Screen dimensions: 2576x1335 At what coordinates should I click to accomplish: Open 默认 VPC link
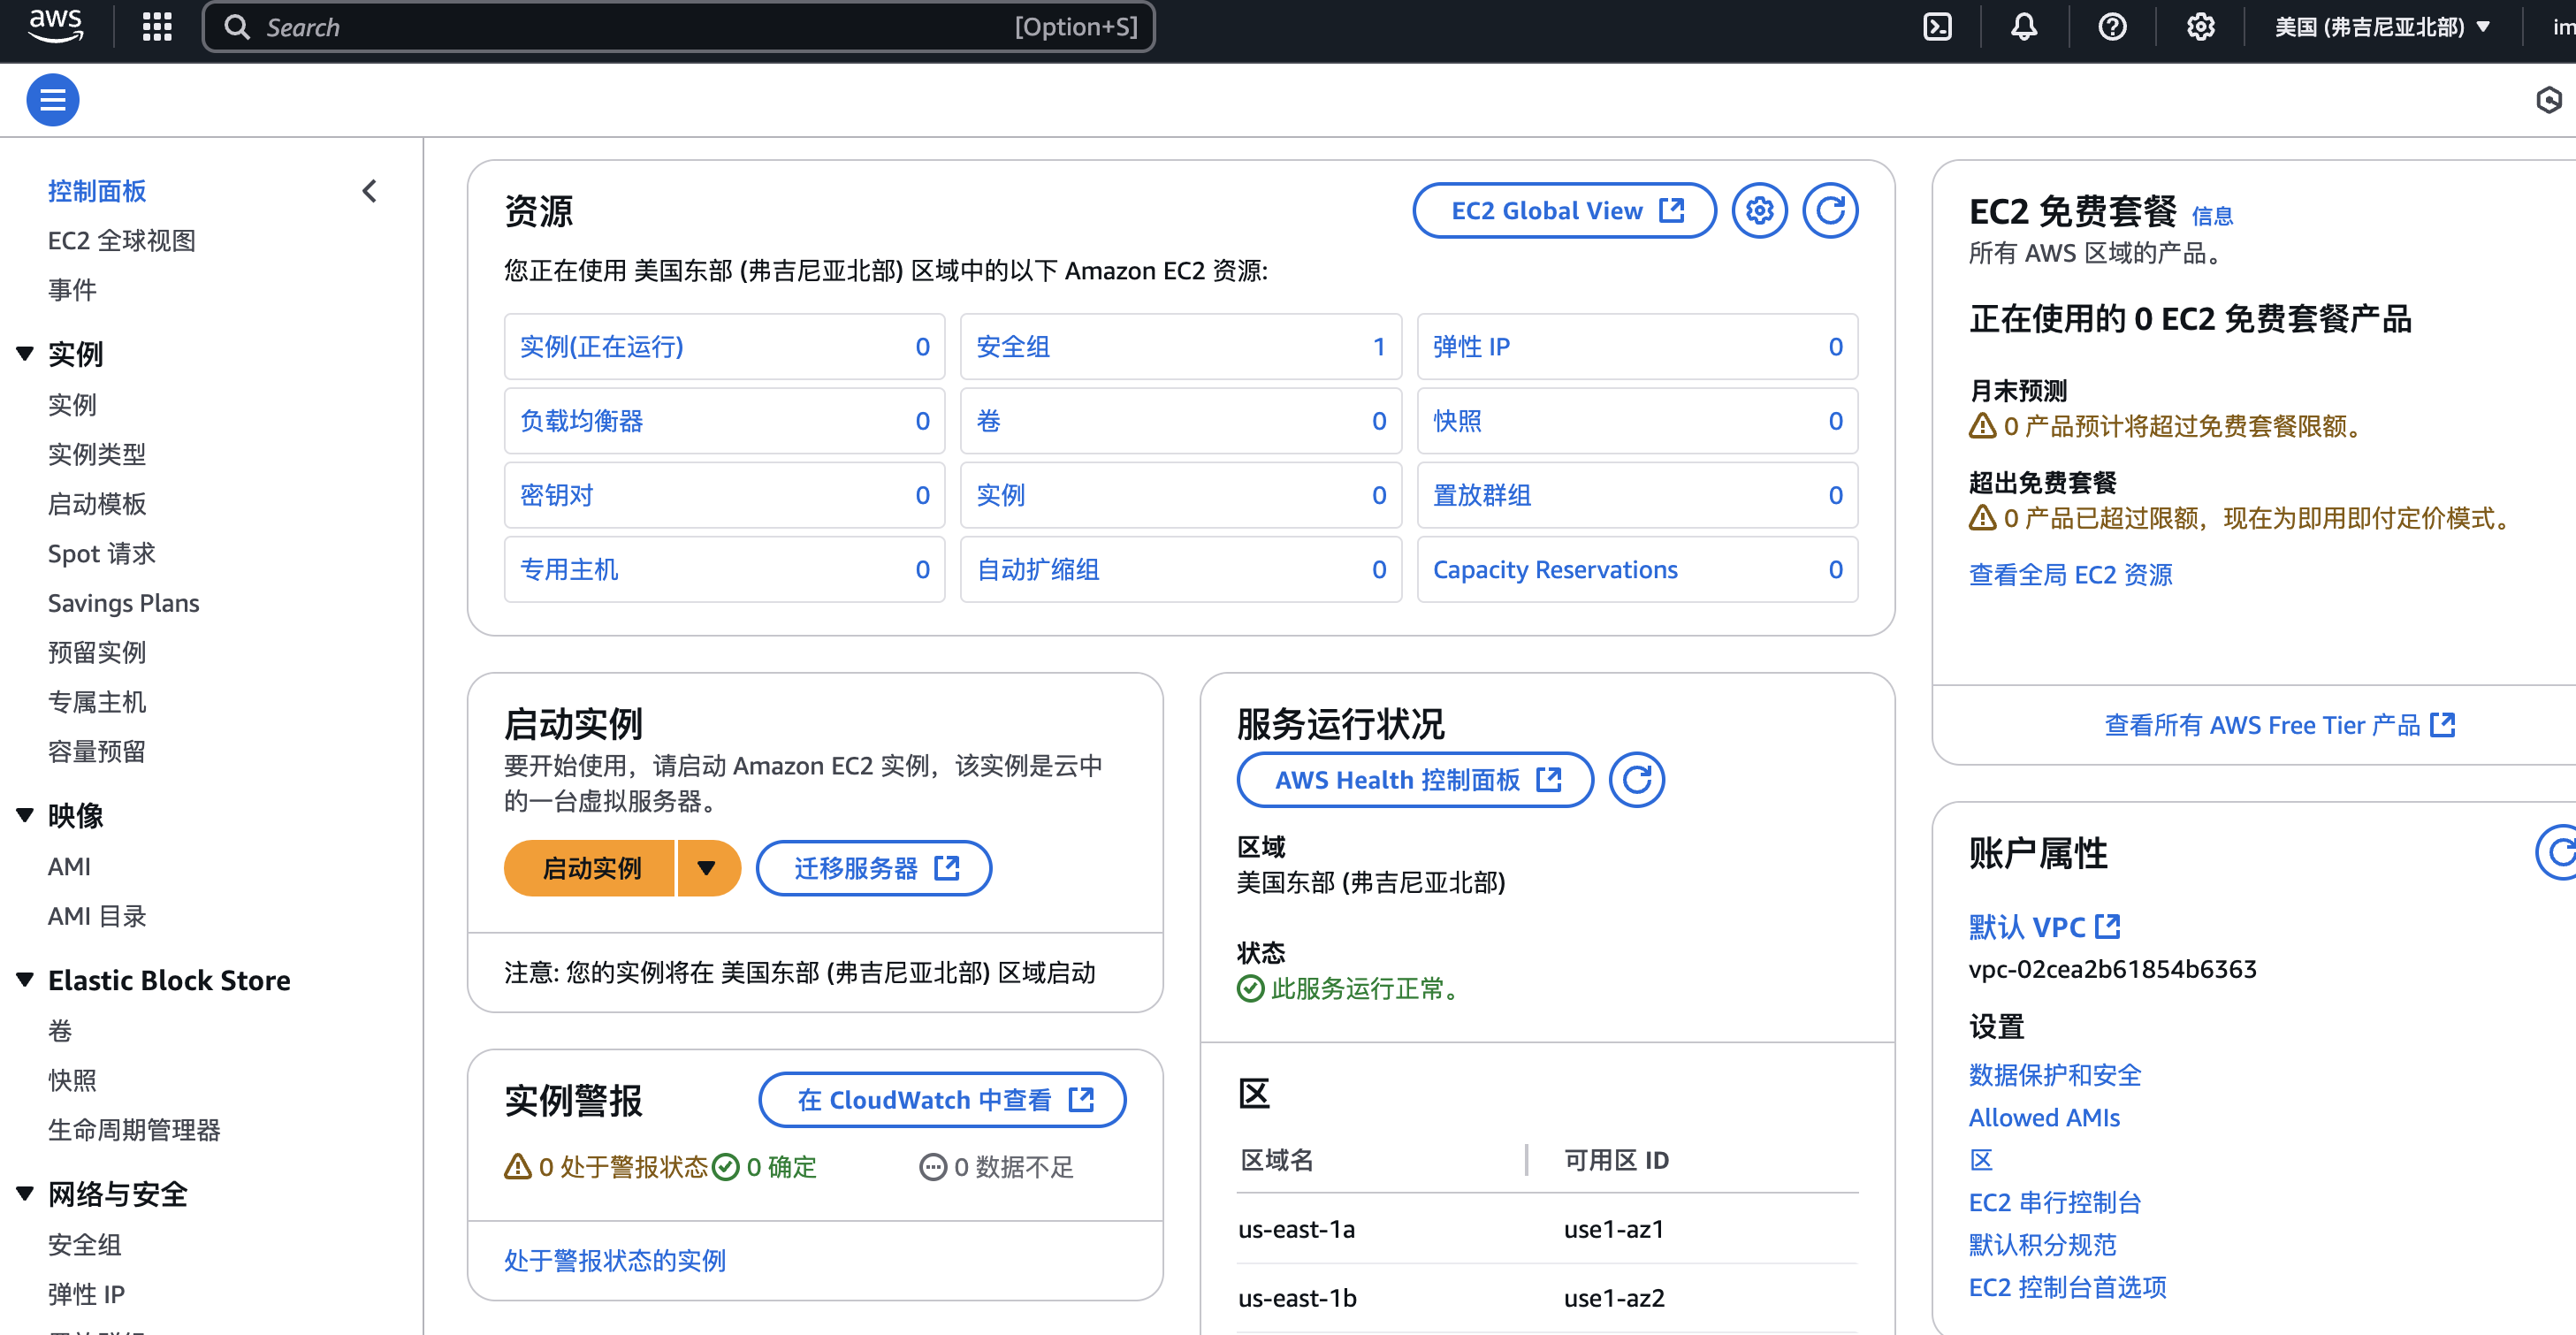point(2044,927)
